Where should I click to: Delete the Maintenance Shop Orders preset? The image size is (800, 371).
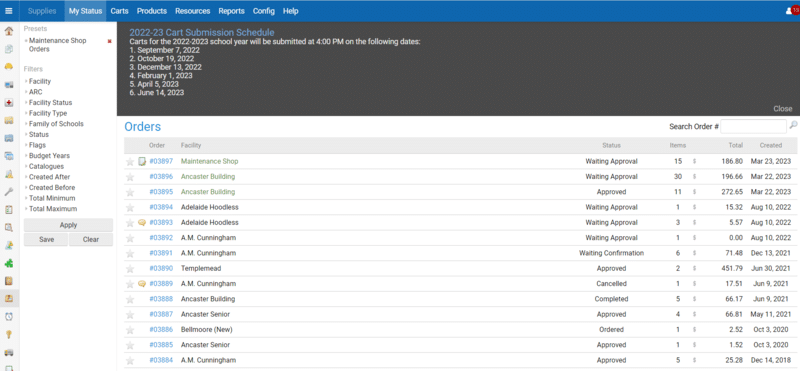[x=109, y=41]
